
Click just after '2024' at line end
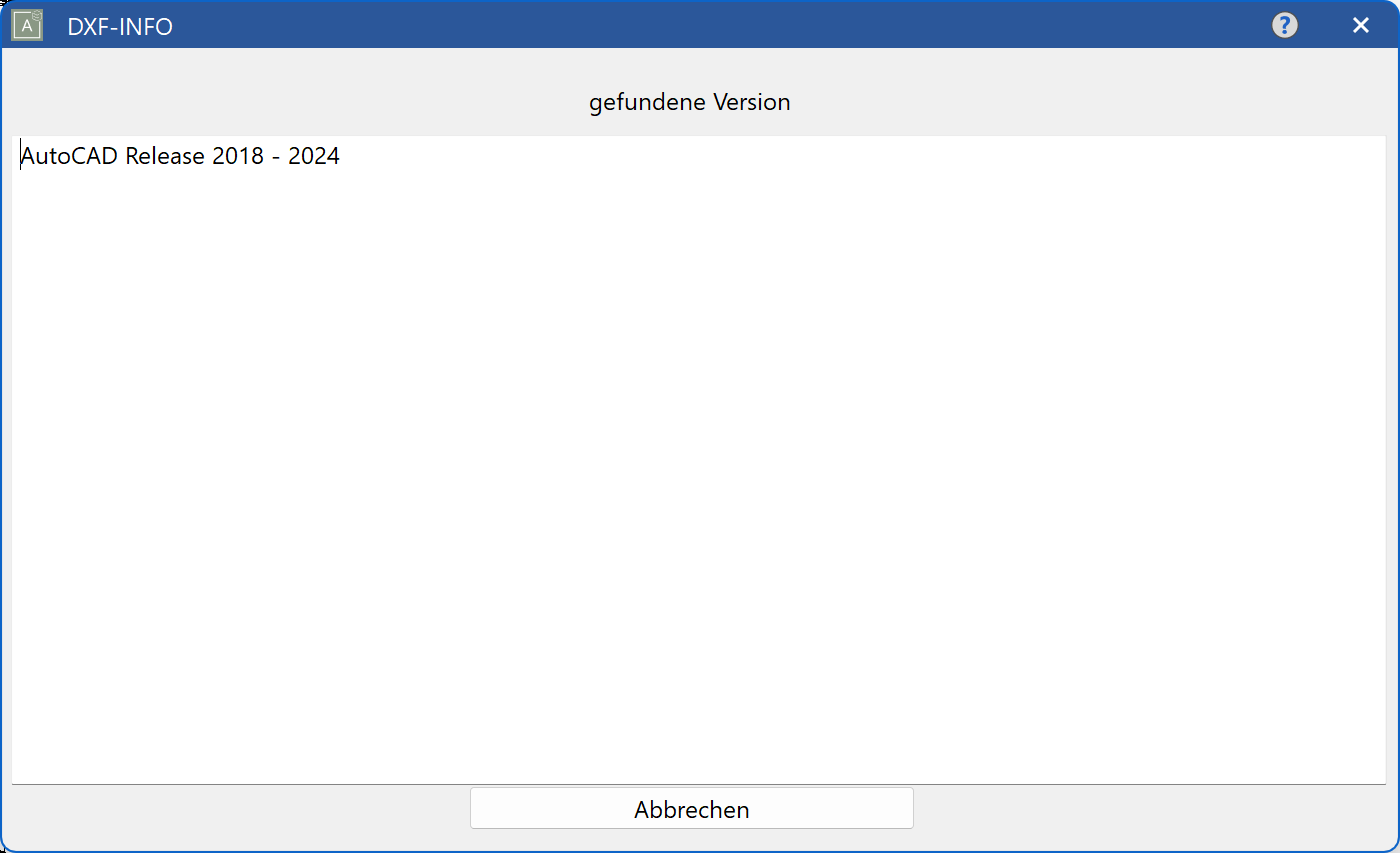(342, 156)
